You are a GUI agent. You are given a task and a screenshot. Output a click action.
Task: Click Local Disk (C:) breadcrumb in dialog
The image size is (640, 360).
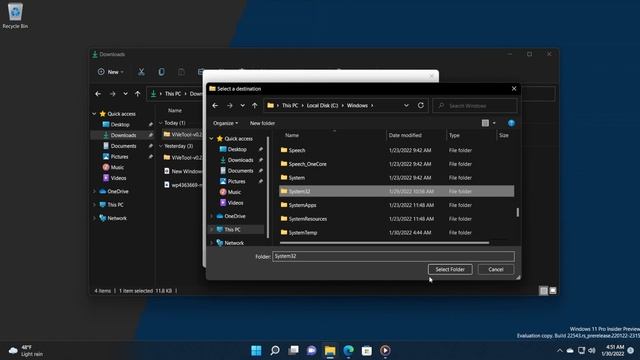322,106
